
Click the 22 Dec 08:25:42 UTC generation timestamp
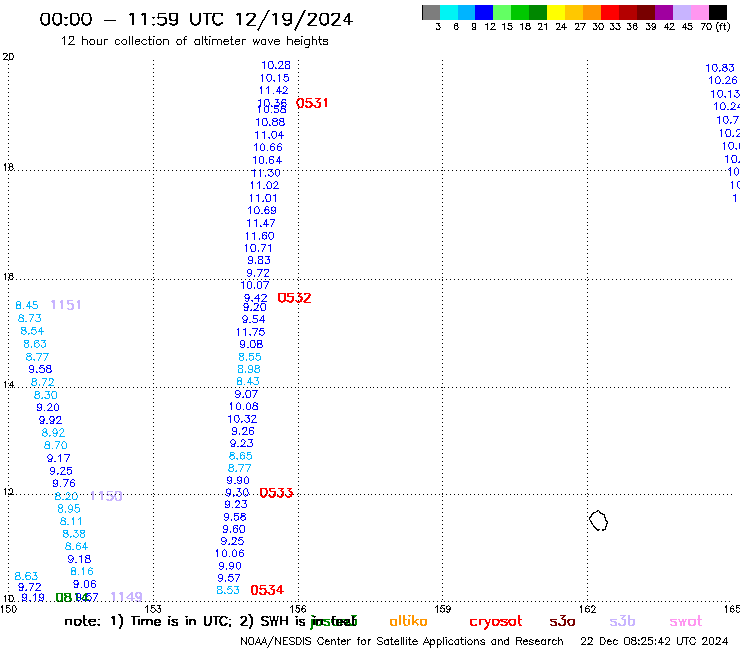coord(654,641)
